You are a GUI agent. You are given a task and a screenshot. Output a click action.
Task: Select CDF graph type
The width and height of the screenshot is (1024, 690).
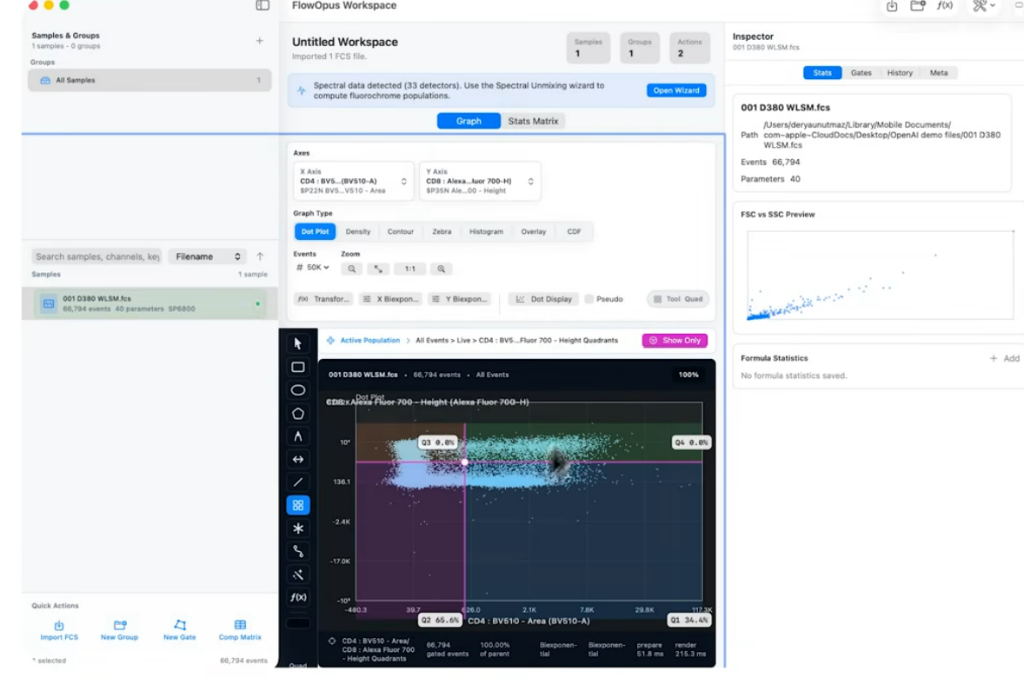pyautogui.click(x=574, y=232)
